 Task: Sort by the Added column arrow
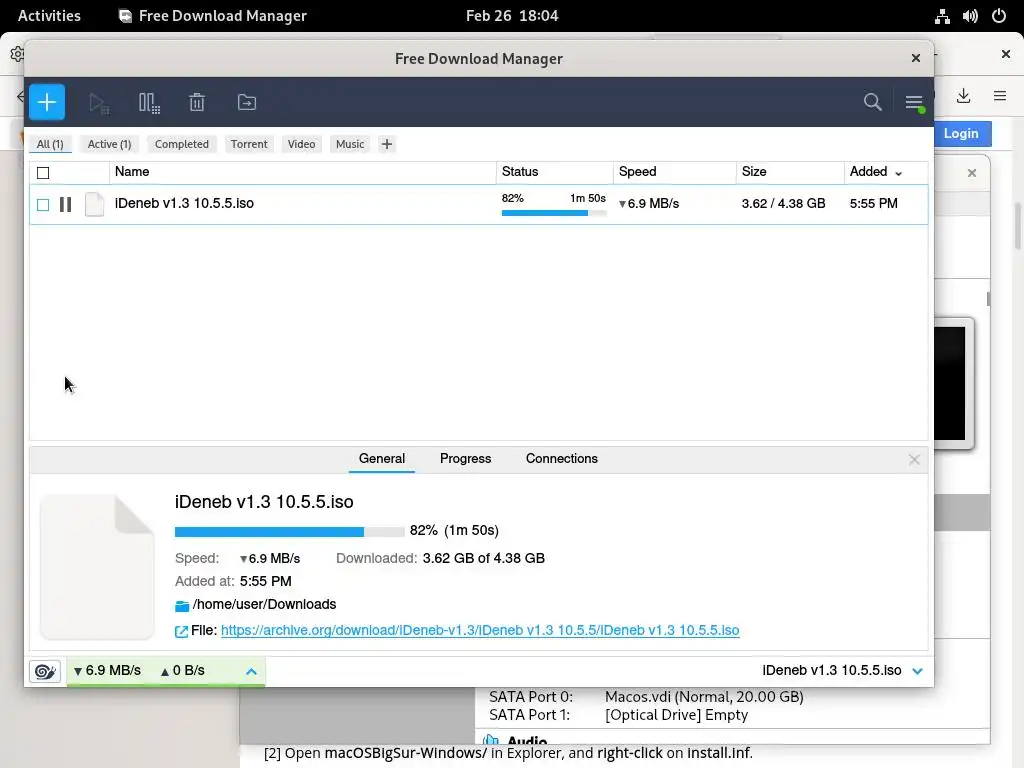[x=899, y=174]
